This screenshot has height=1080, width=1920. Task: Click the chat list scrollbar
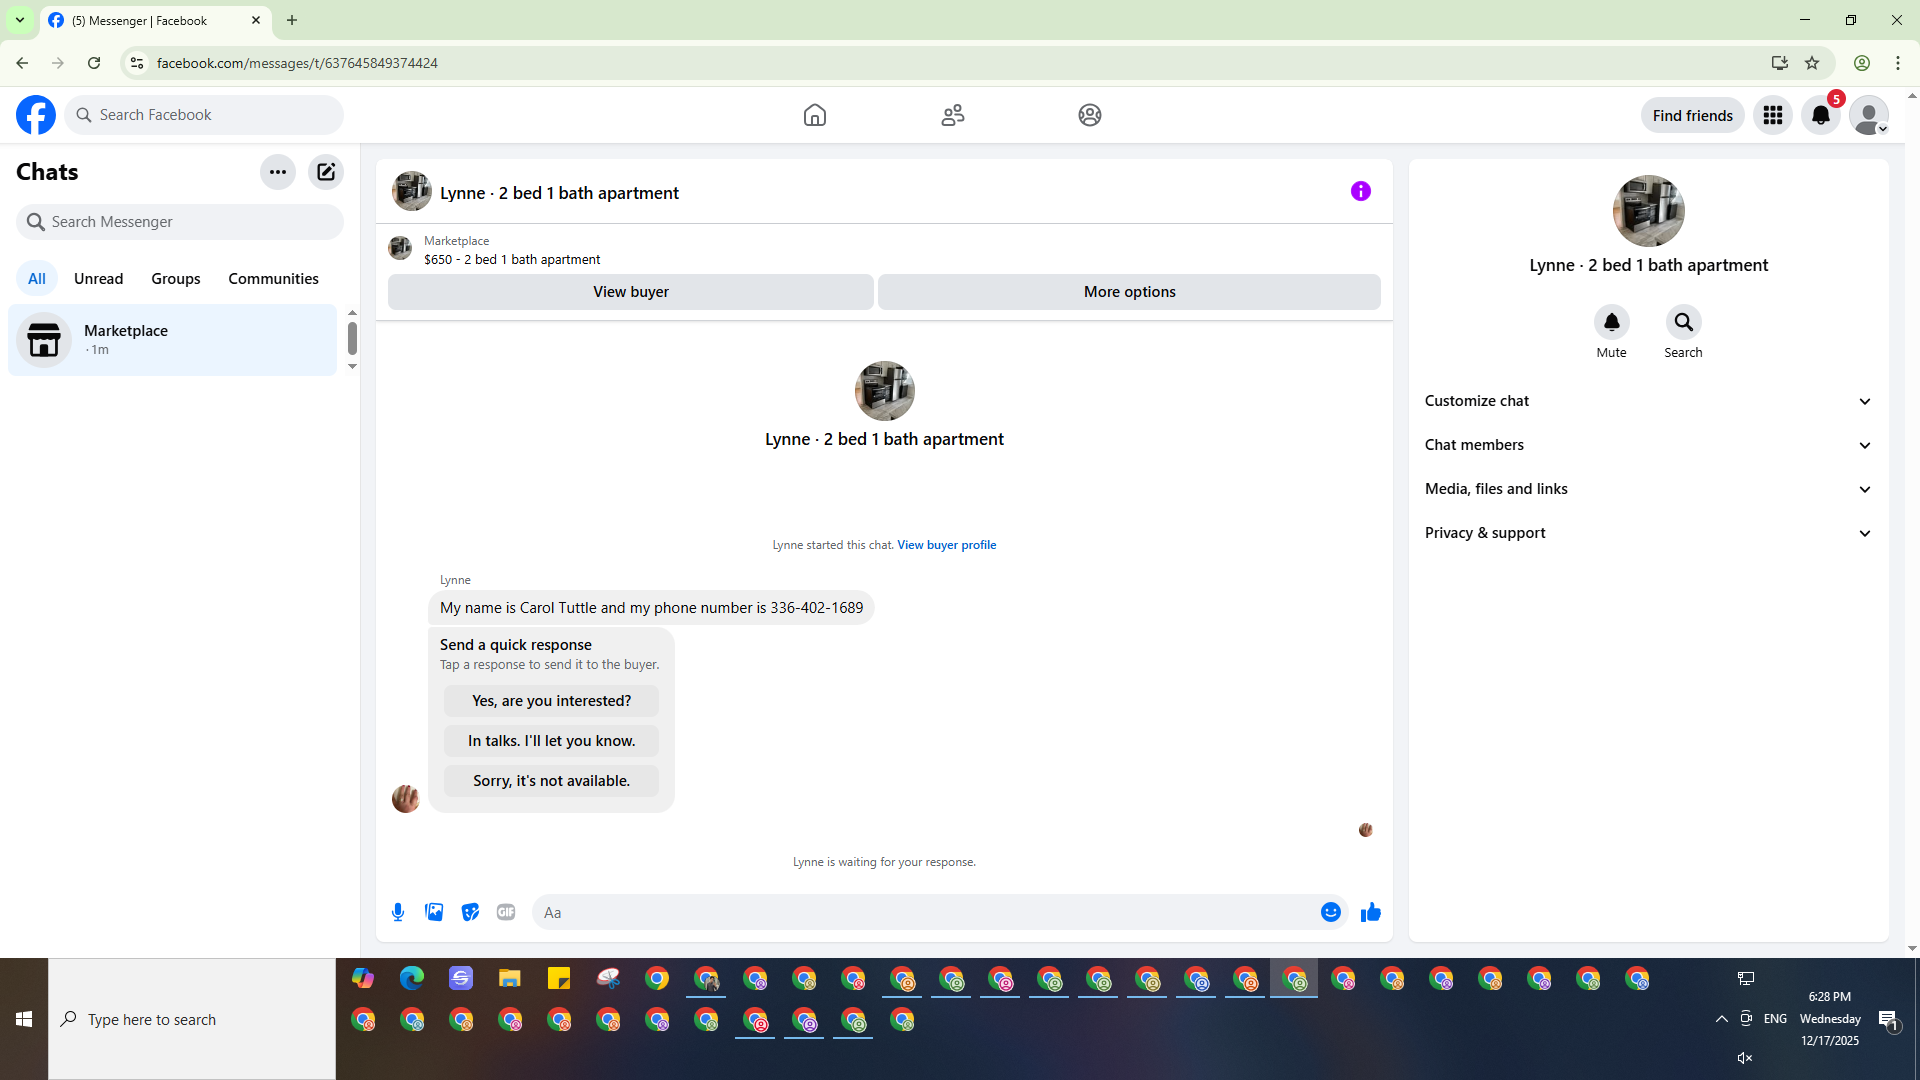(352, 339)
